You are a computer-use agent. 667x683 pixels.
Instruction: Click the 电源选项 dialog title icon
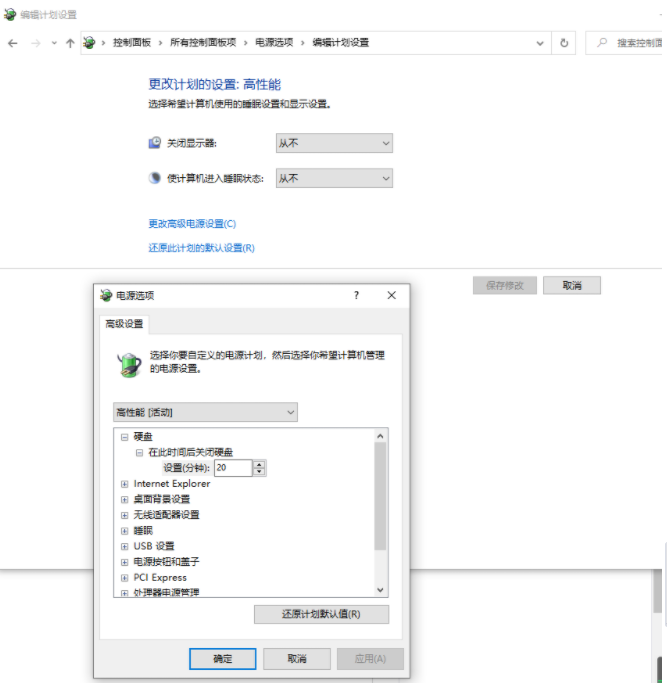pyautogui.click(x=106, y=295)
